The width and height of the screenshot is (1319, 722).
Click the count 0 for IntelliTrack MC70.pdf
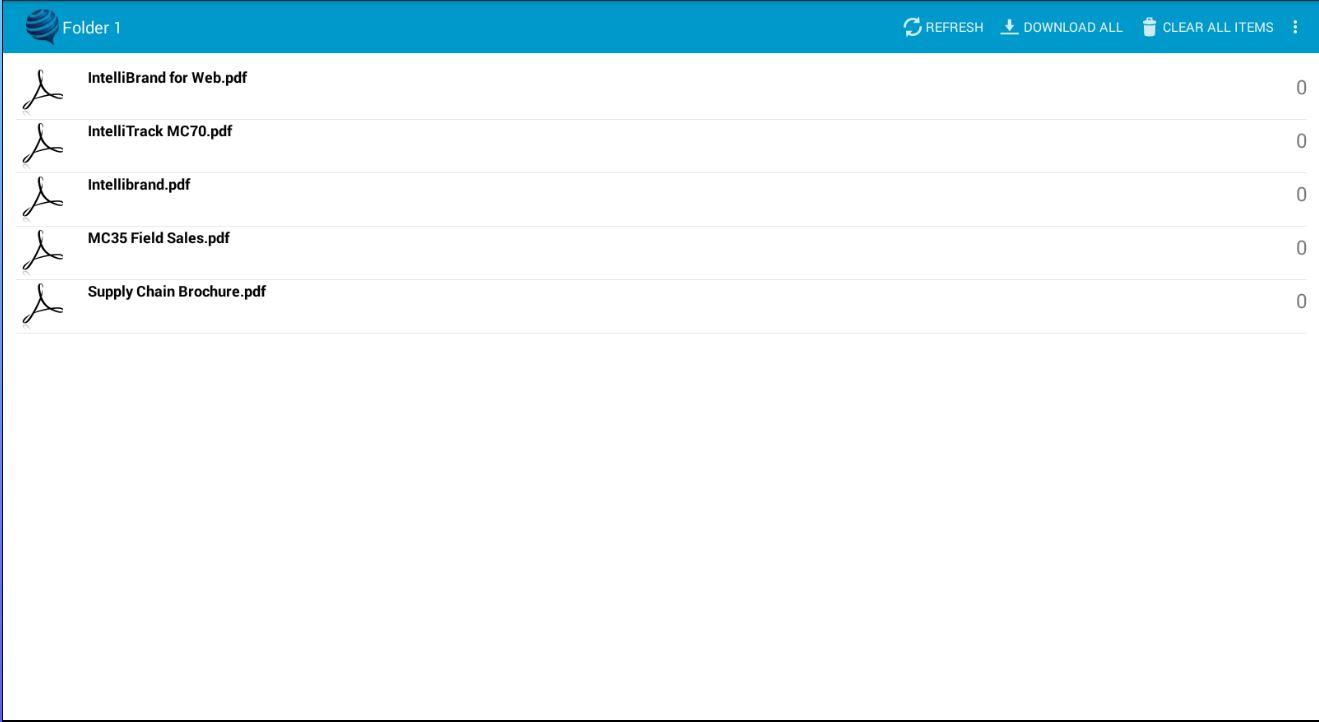1301,142
